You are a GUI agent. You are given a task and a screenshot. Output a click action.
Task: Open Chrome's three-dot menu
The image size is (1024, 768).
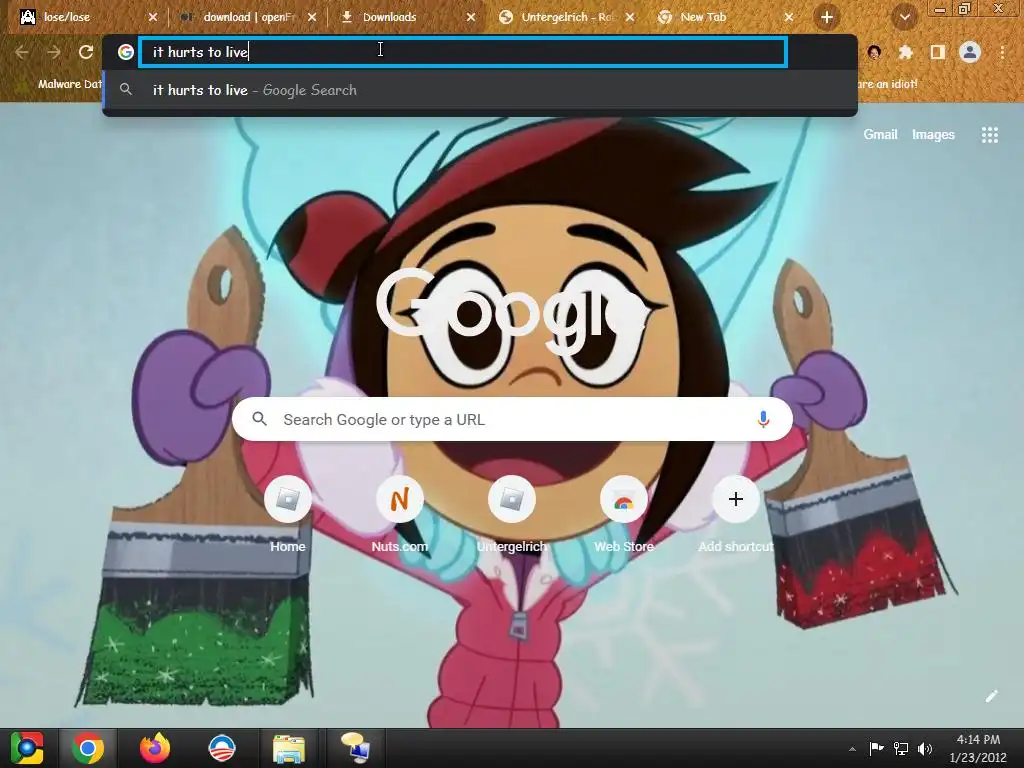1002,52
